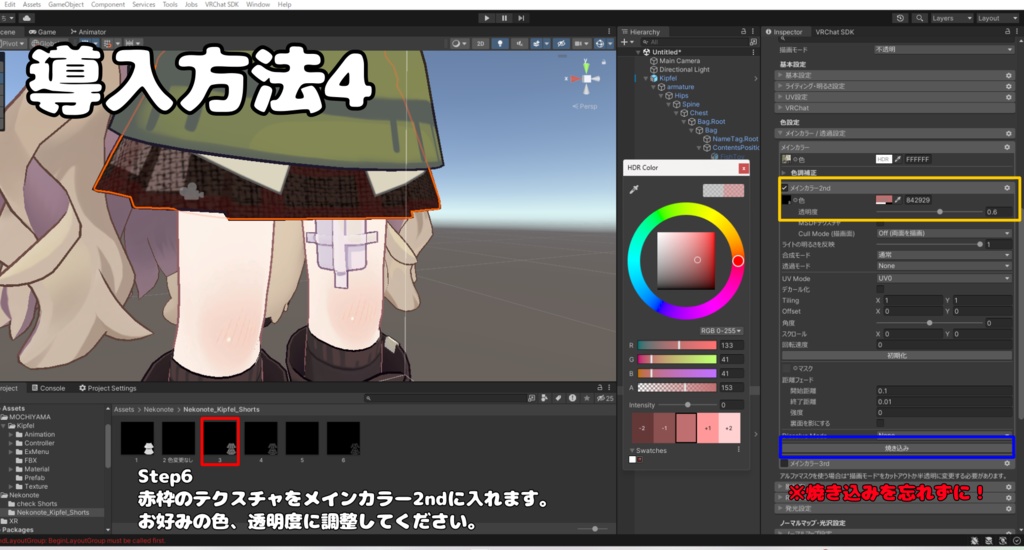Image resolution: width=1024 pixels, height=550 pixels.
Task: Enable the メインカラー3rd checkbox
Action: click(784, 463)
